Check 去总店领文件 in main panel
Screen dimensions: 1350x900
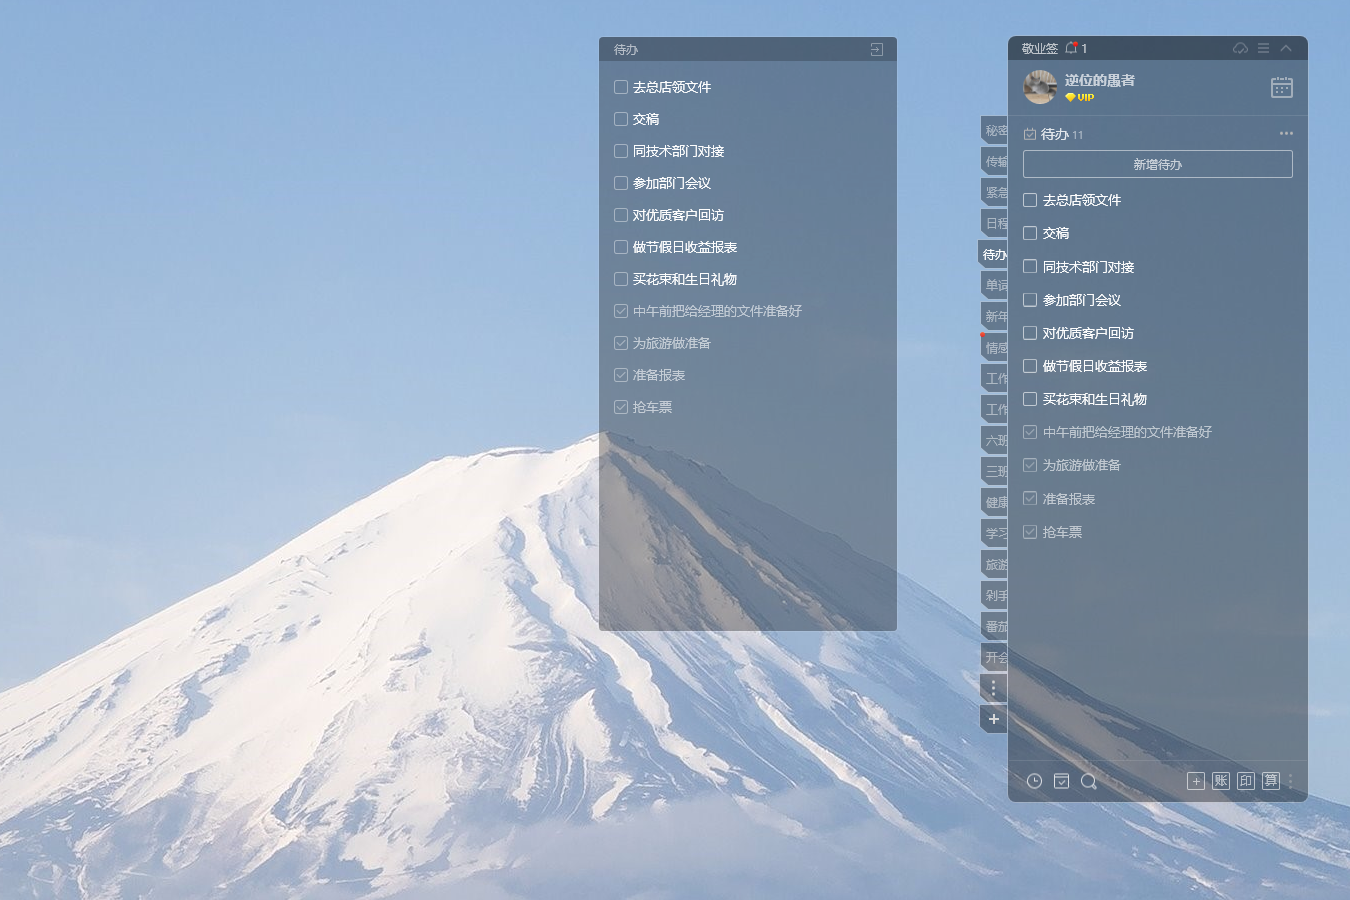[x=1030, y=200]
